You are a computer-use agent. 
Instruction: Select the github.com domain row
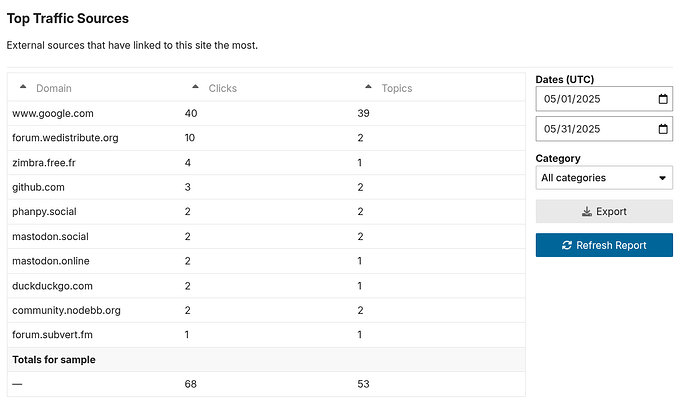pos(266,187)
